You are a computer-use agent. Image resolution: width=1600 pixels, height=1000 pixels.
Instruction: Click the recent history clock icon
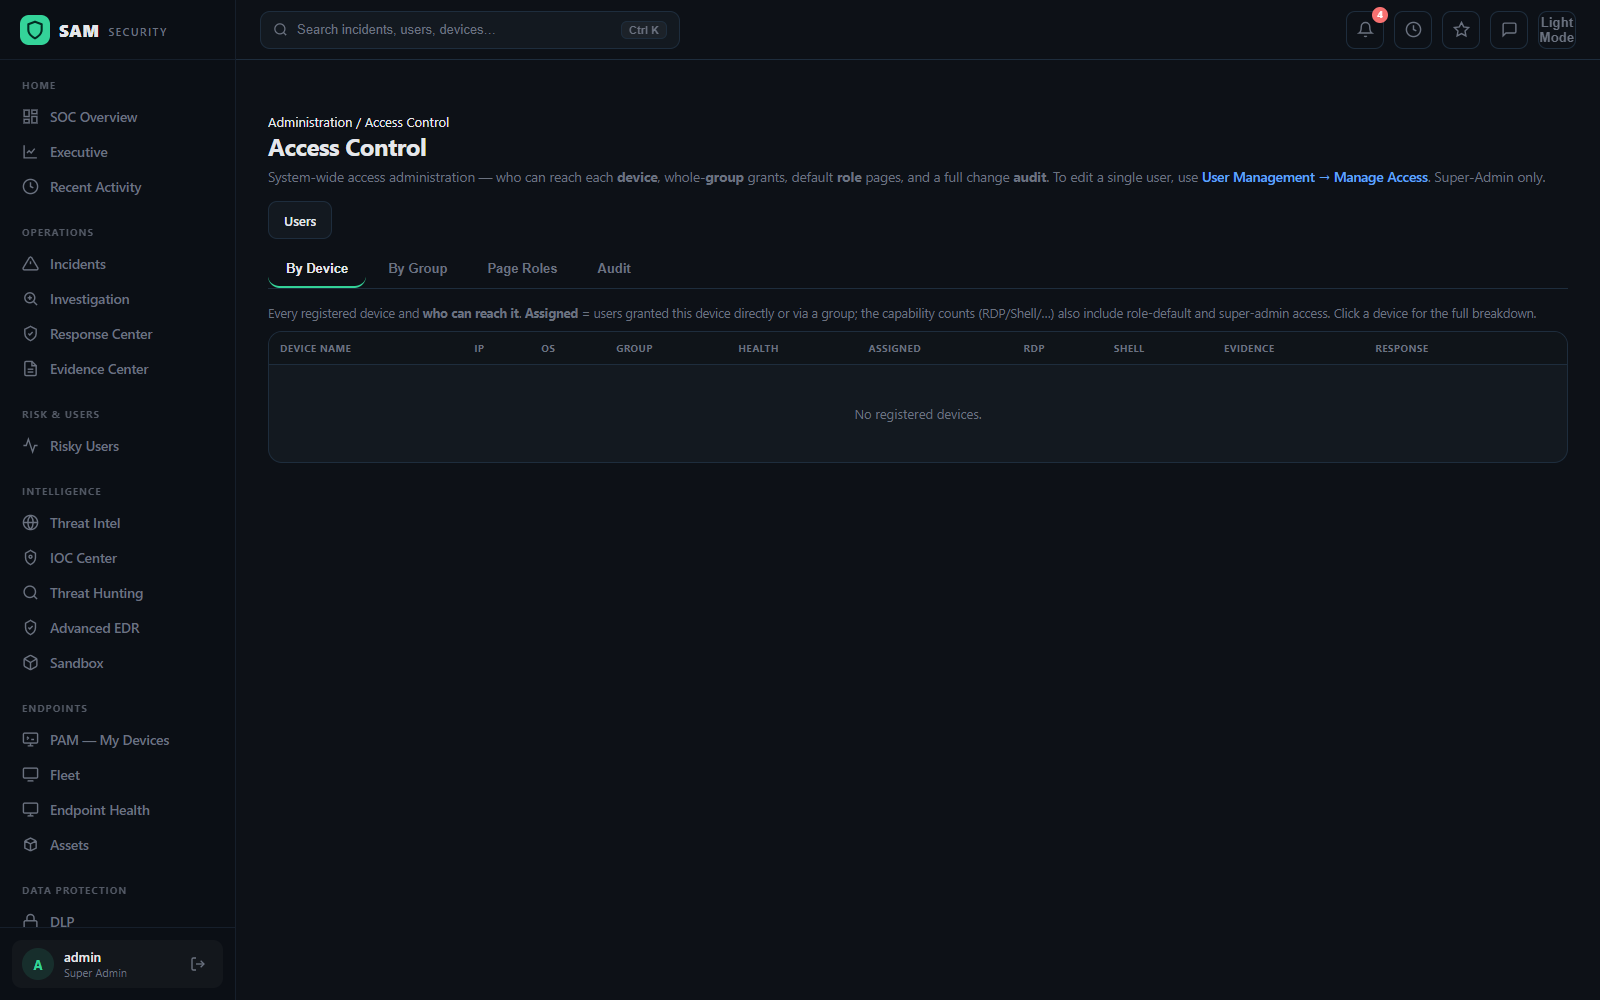coord(1413,30)
